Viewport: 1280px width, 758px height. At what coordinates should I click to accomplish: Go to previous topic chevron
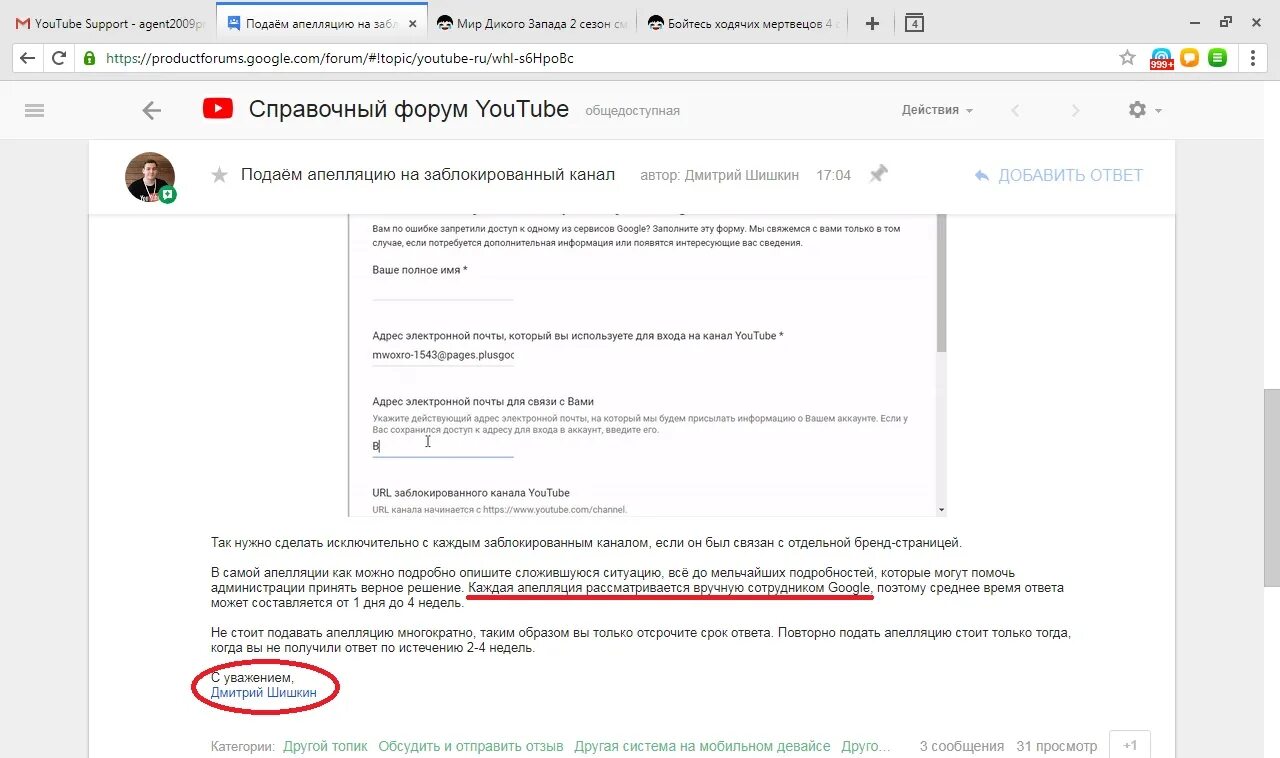click(x=1015, y=110)
